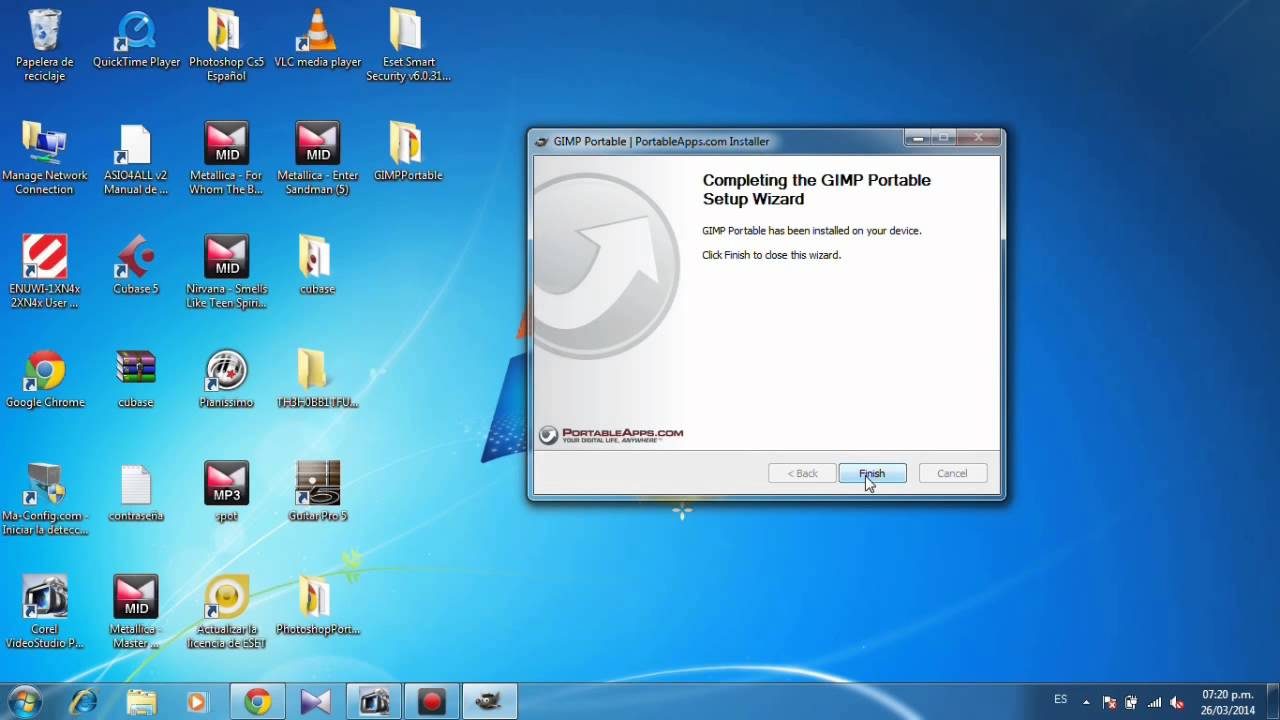Open the Action Center flag icon
The width and height of the screenshot is (1280, 720).
1109,702
